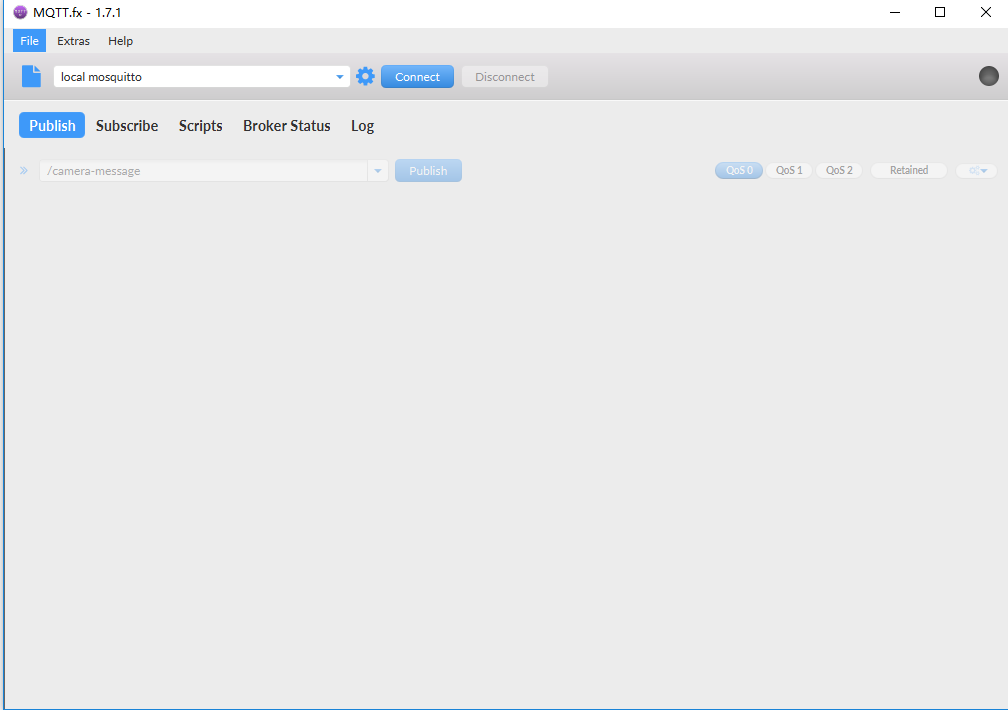Open the Extras menu

click(73, 41)
